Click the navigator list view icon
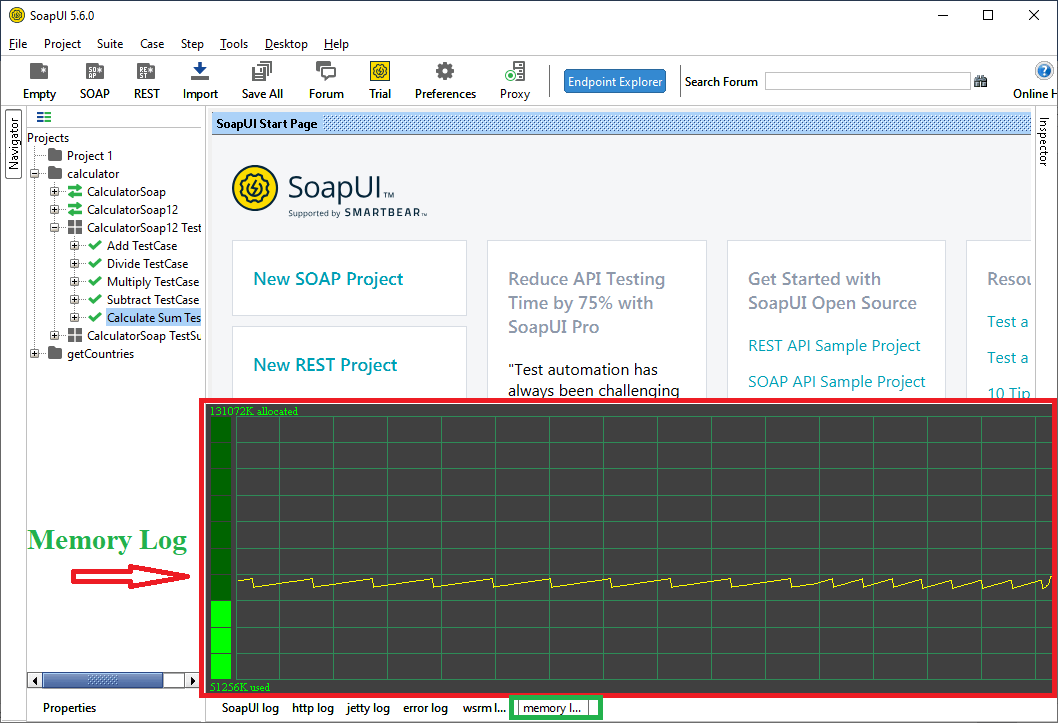 point(44,117)
